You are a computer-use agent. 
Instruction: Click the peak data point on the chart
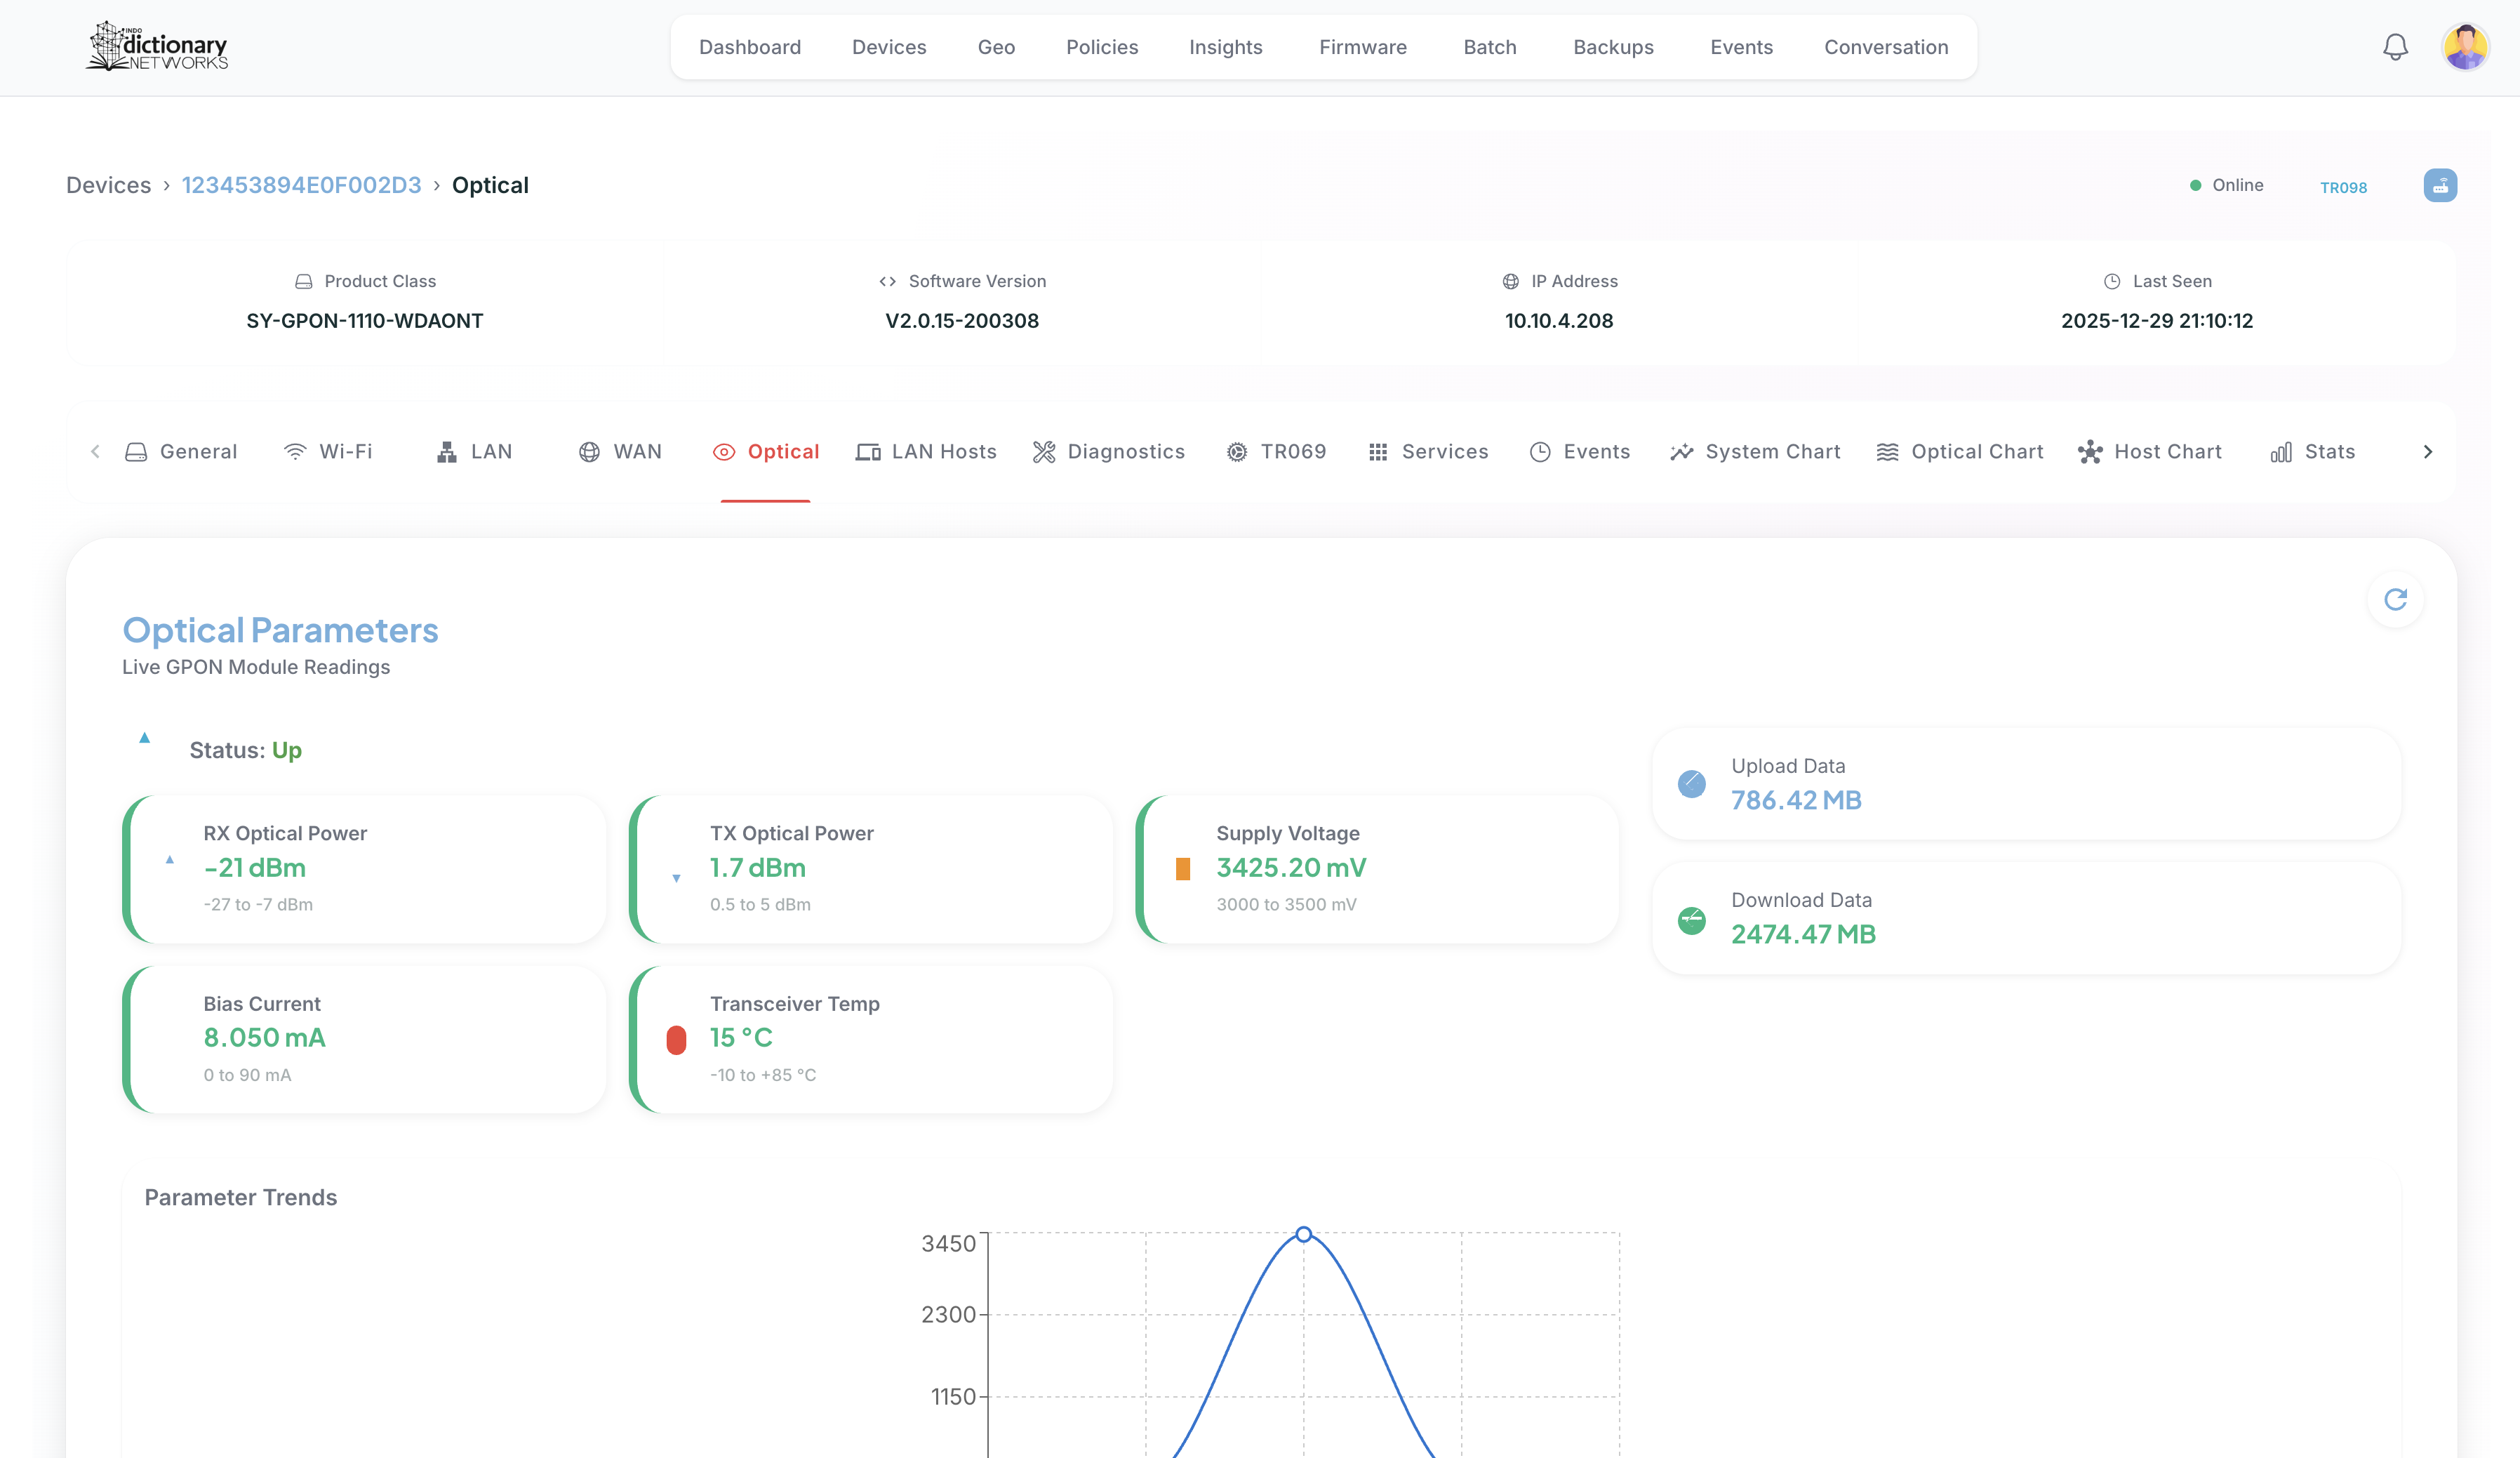click(x=1303, y=1234)
